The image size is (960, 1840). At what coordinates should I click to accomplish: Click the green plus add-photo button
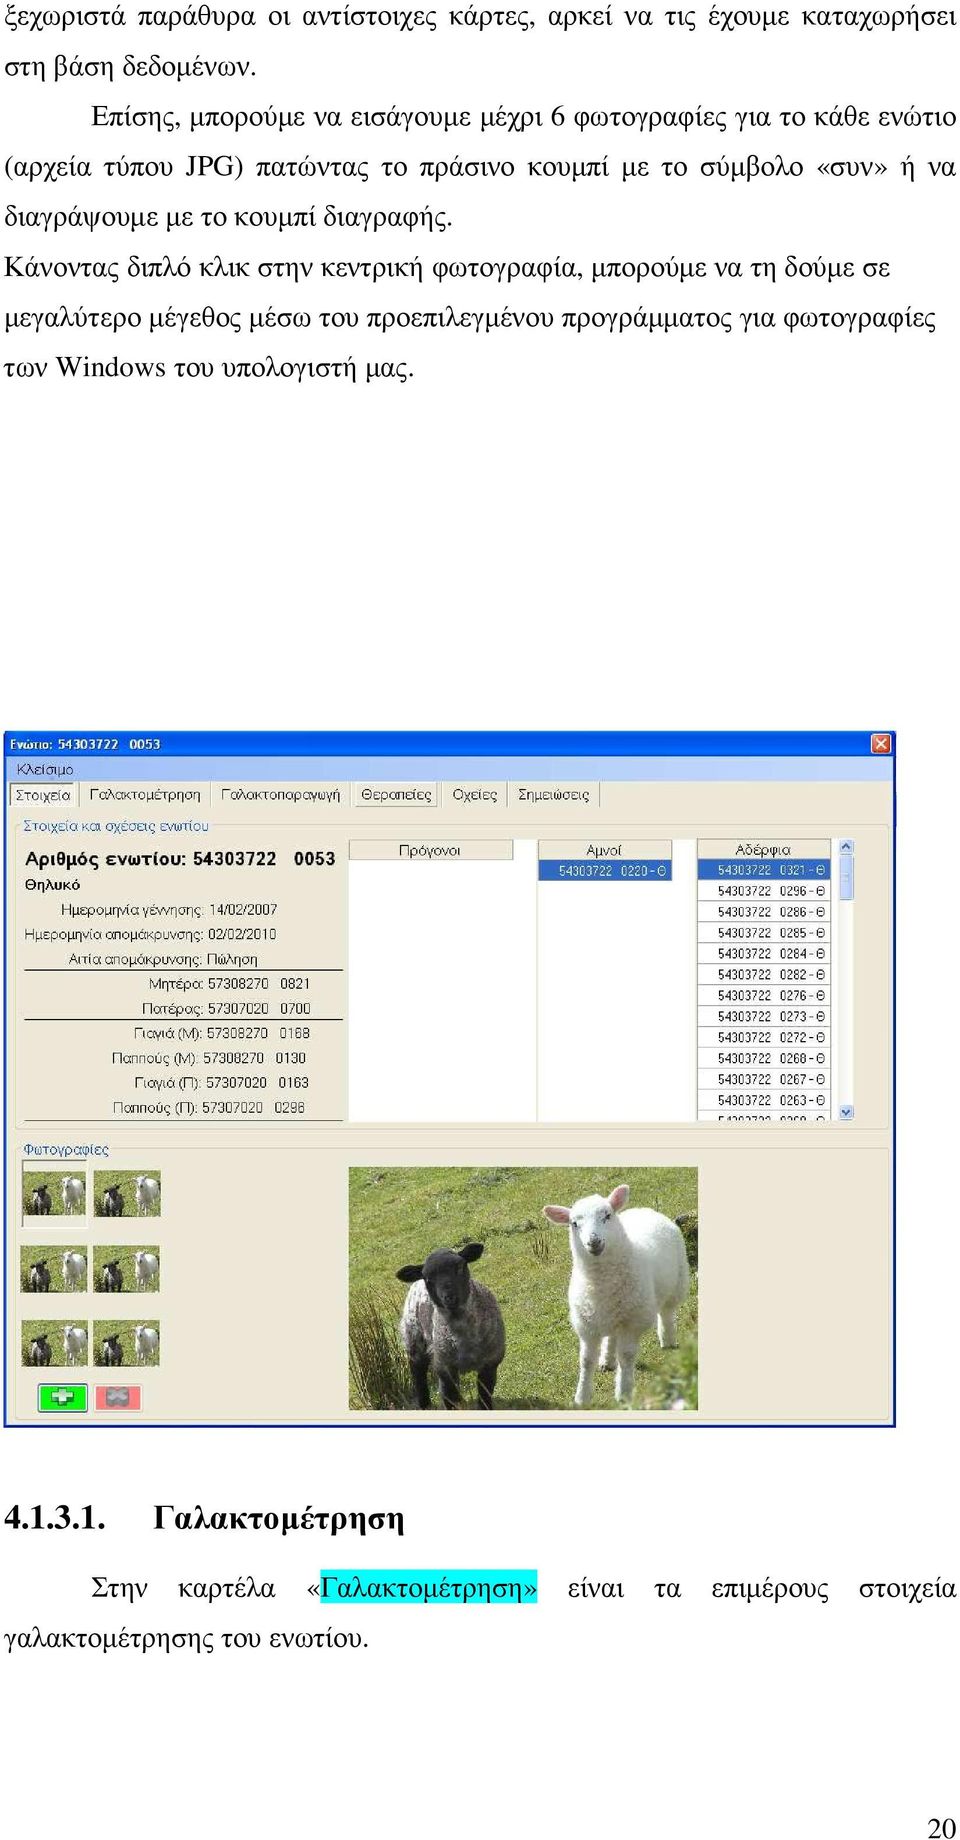[62, 1397]
